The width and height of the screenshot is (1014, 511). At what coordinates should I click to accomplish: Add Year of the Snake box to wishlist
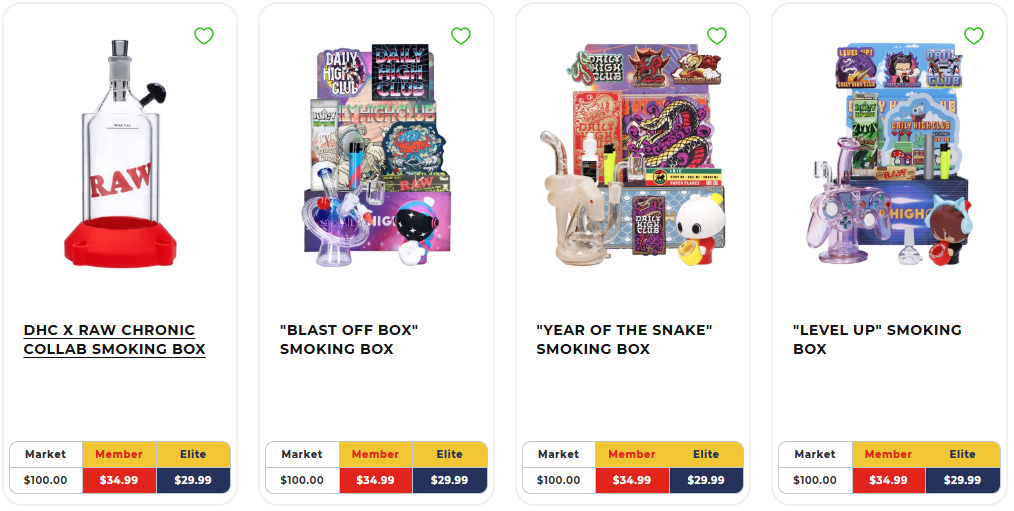717,36
